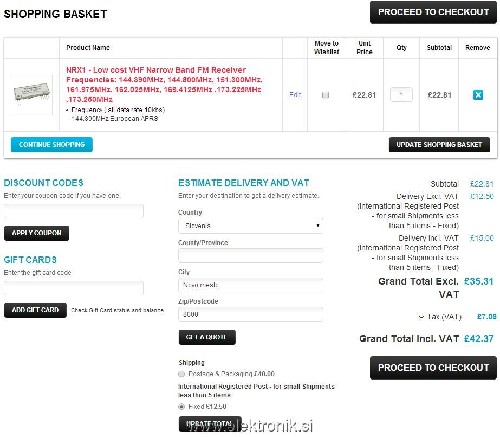The height and width of the screenshot is (437, 500).
Task: Focus the quantity field for NRX1
Action: click(x=401, y=95)
